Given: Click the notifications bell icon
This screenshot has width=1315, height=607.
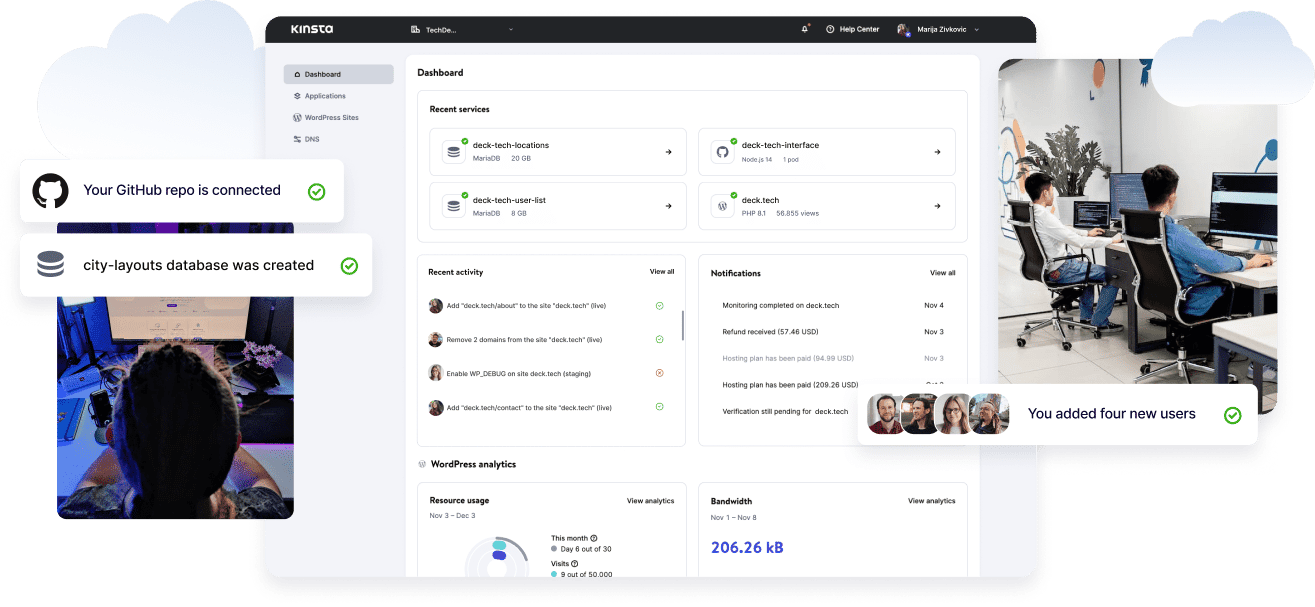Looking at the screenshot, I should tap(805, 29).
